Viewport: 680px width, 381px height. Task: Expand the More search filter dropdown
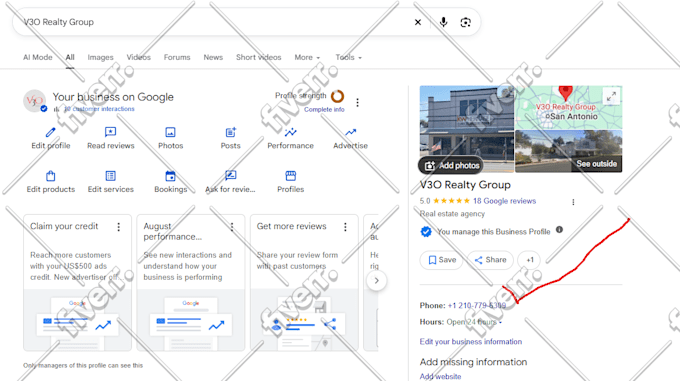307,57
